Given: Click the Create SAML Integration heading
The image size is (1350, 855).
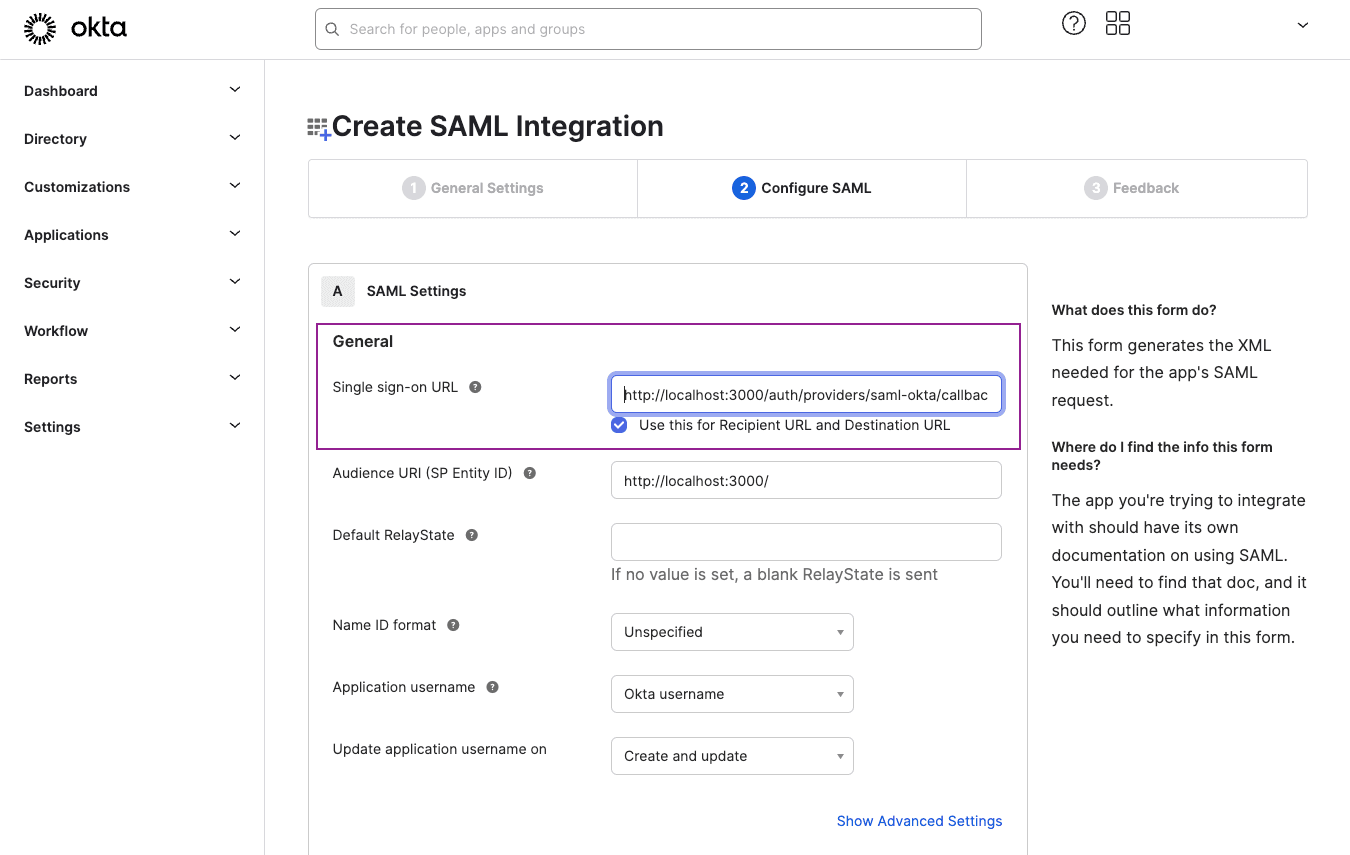Looking at the screenshot, I should click(x=498, y=126).
